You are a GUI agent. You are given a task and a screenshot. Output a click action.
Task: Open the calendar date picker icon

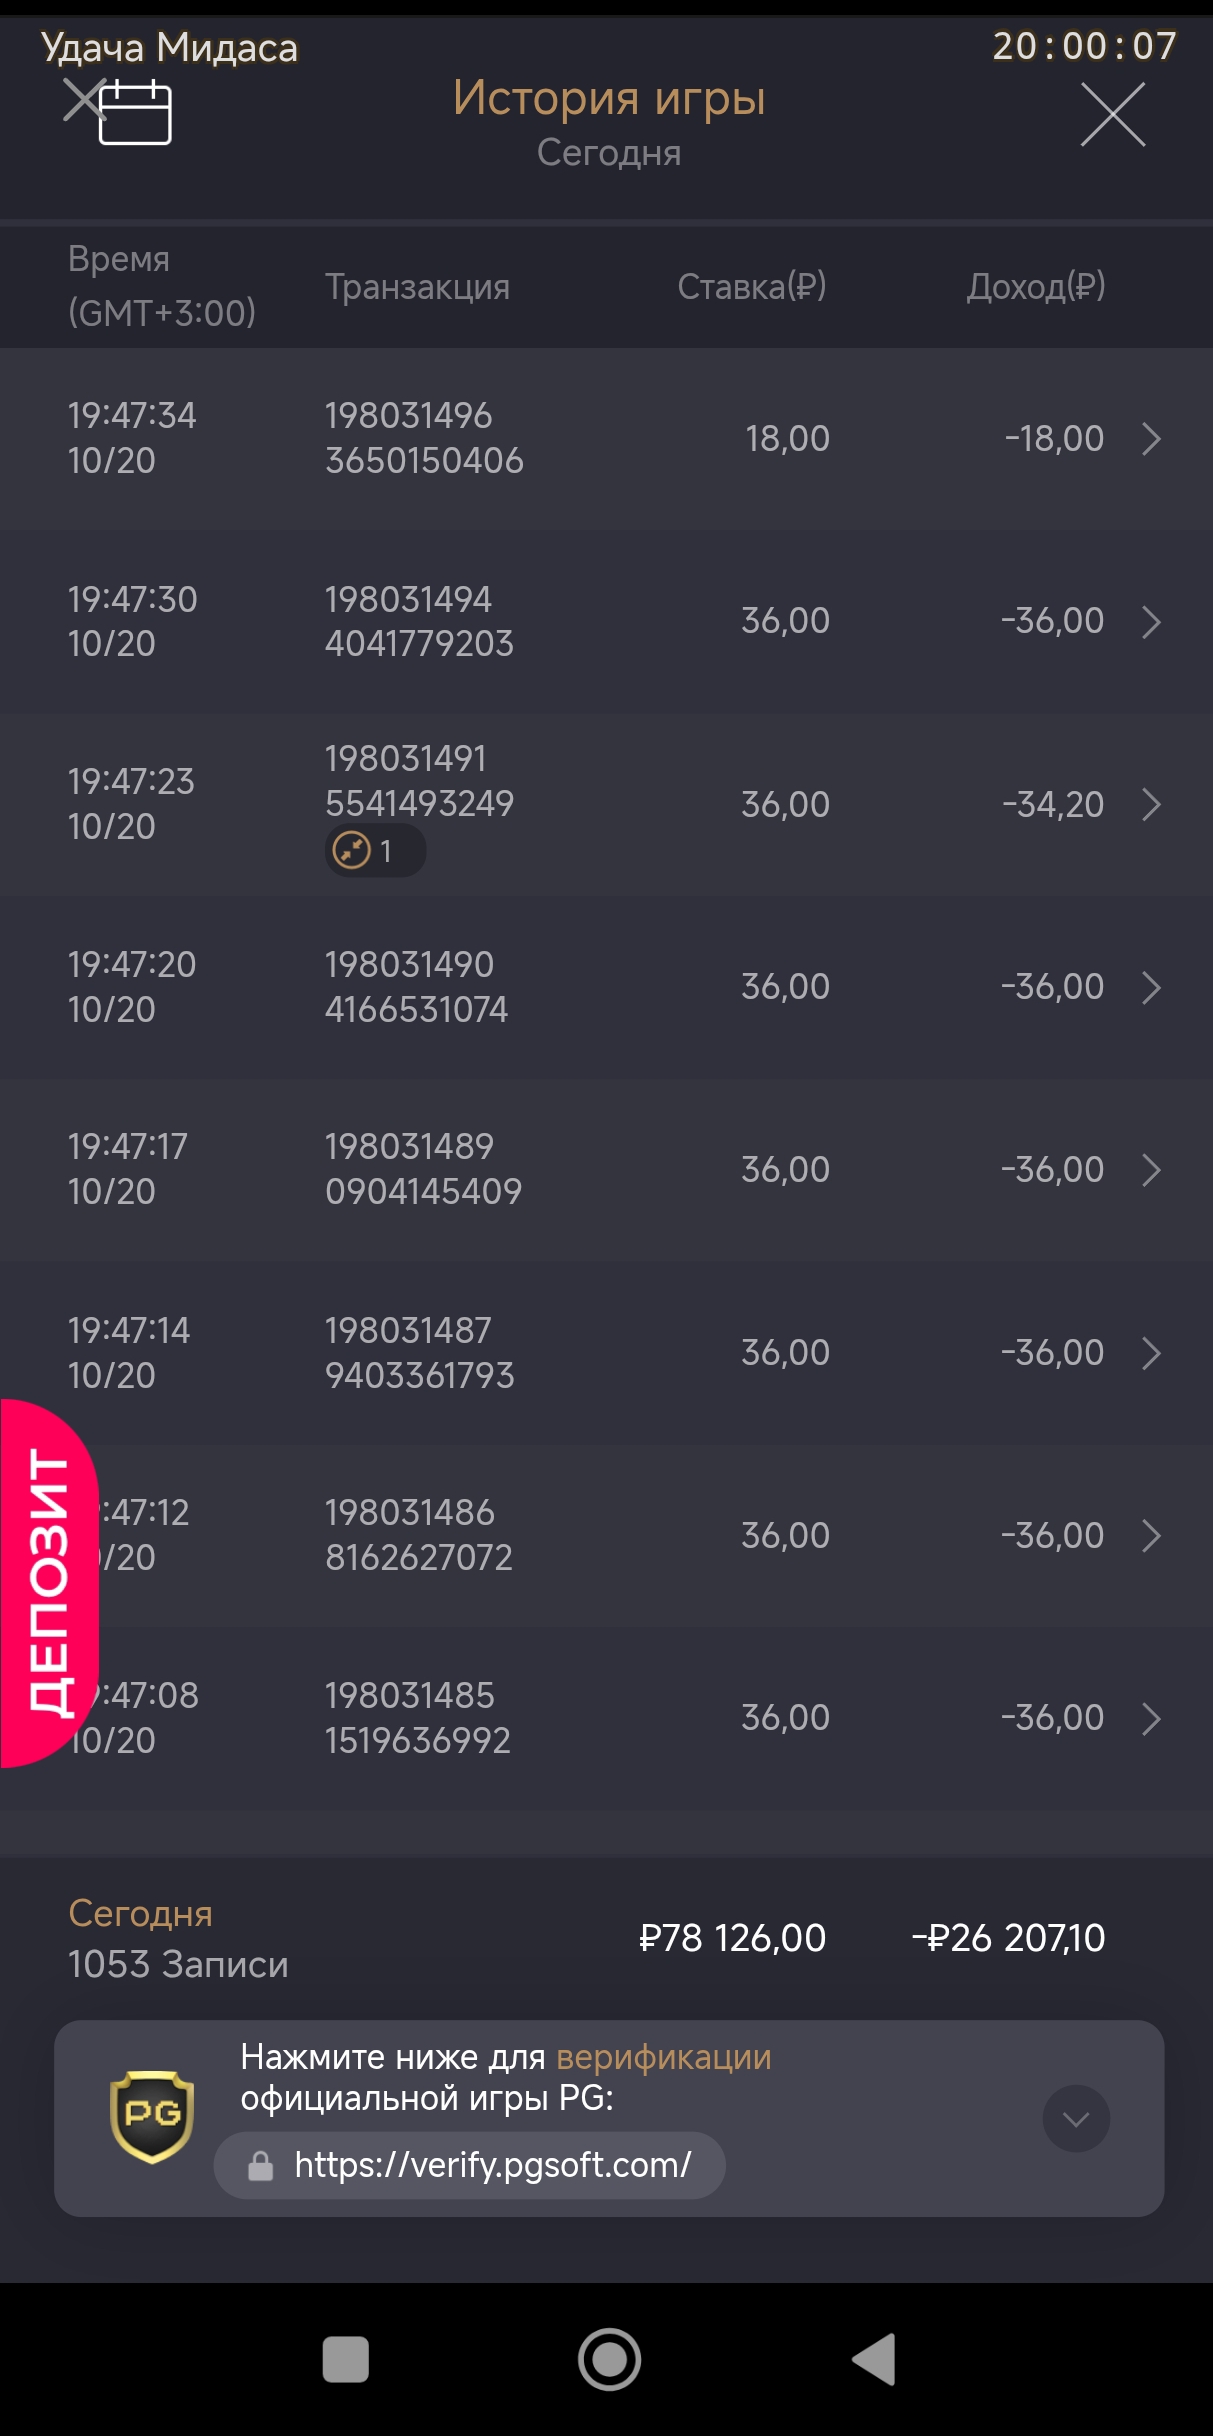pyautogui.click(x=134, y=112)
